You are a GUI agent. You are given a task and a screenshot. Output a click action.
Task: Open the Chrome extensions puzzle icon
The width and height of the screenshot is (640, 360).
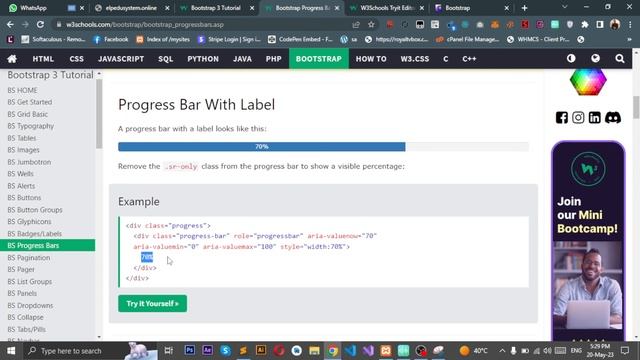point(585,24)
